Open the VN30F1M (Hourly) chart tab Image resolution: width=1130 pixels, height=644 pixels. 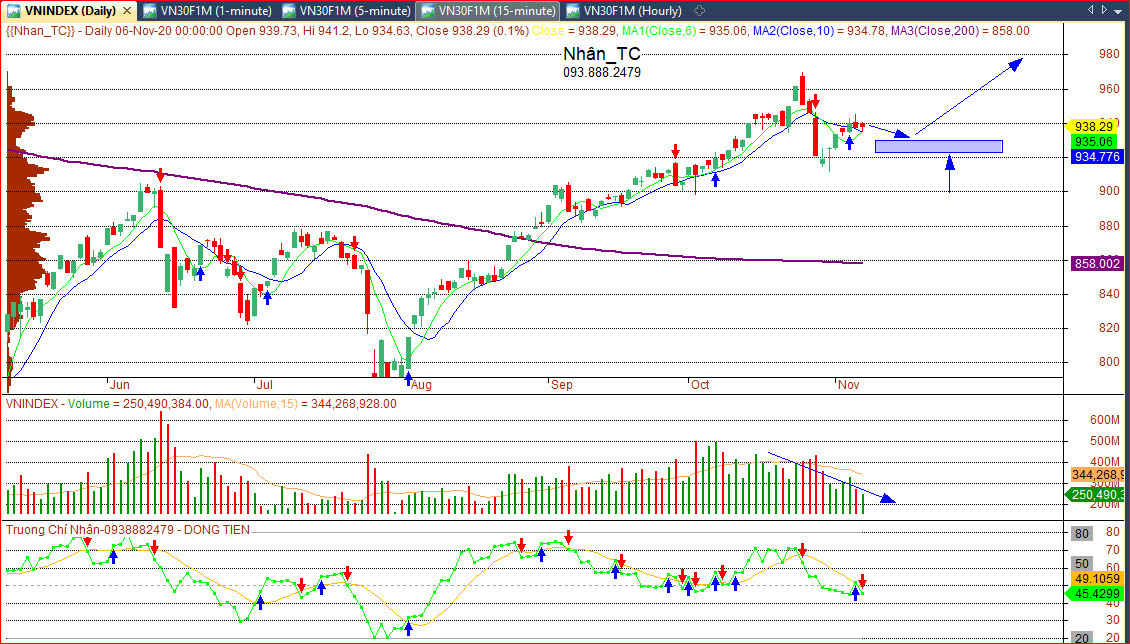pyautogui.click(x=625, y=11)
